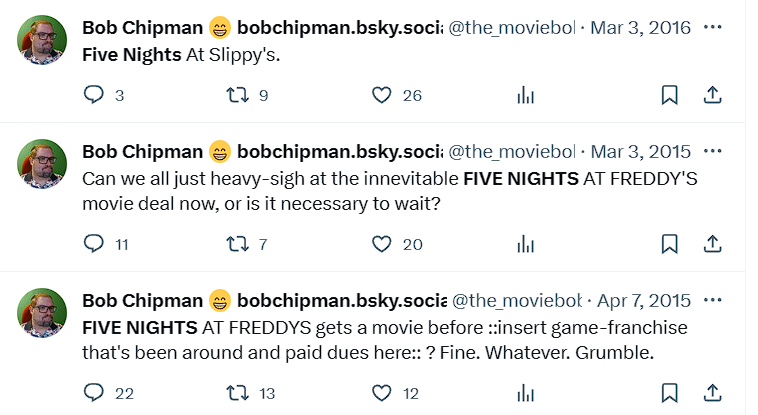The image size is (758, 415).
Task: Open more options on Mar 3, 2015 tweet
Action: pos(713,152)
